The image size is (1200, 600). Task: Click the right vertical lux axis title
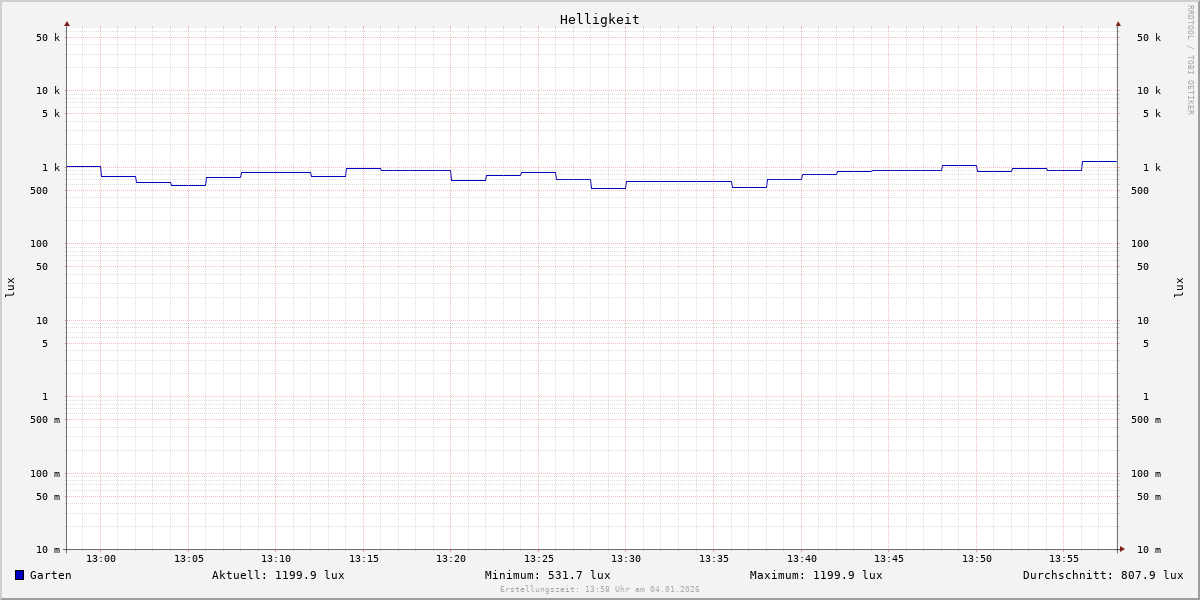click(1180, 287)
